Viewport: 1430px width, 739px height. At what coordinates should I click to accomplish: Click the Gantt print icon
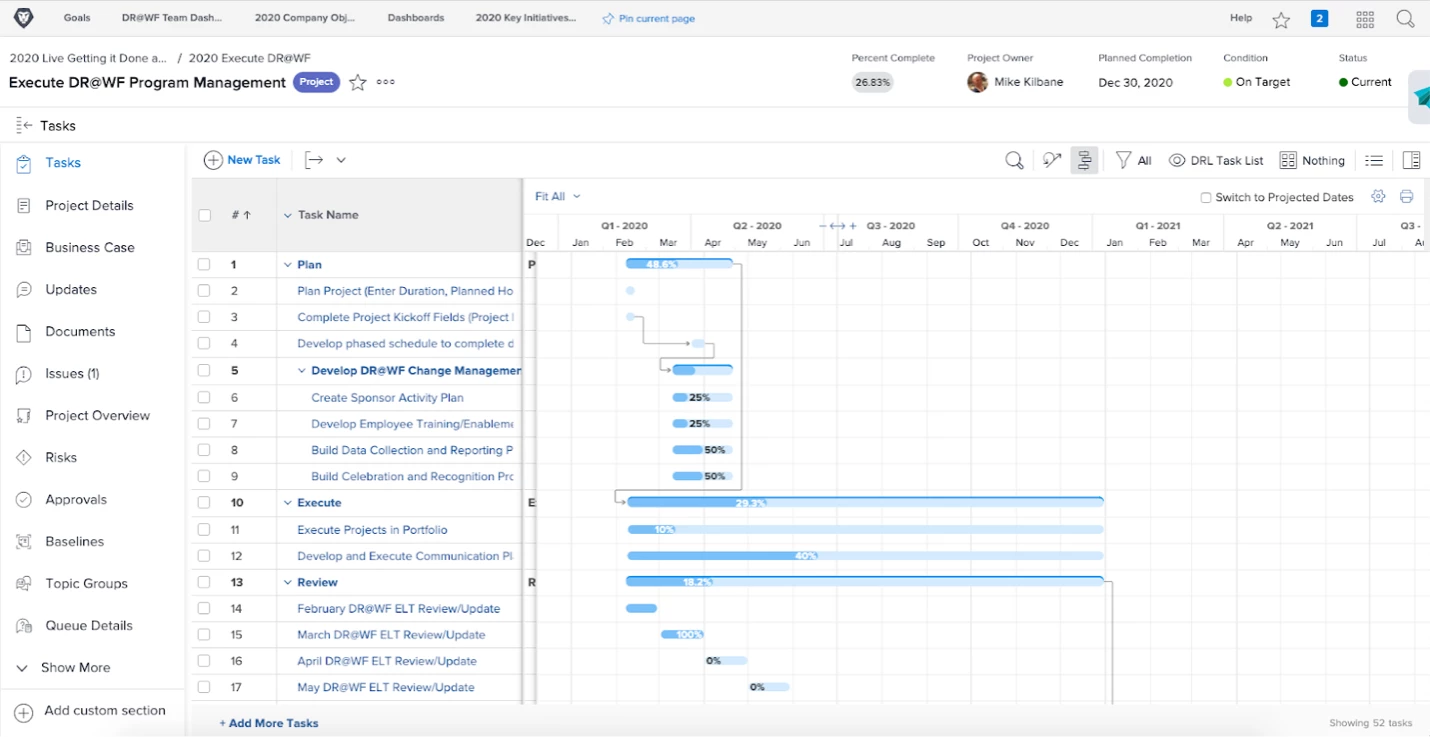pos(1407,197)
